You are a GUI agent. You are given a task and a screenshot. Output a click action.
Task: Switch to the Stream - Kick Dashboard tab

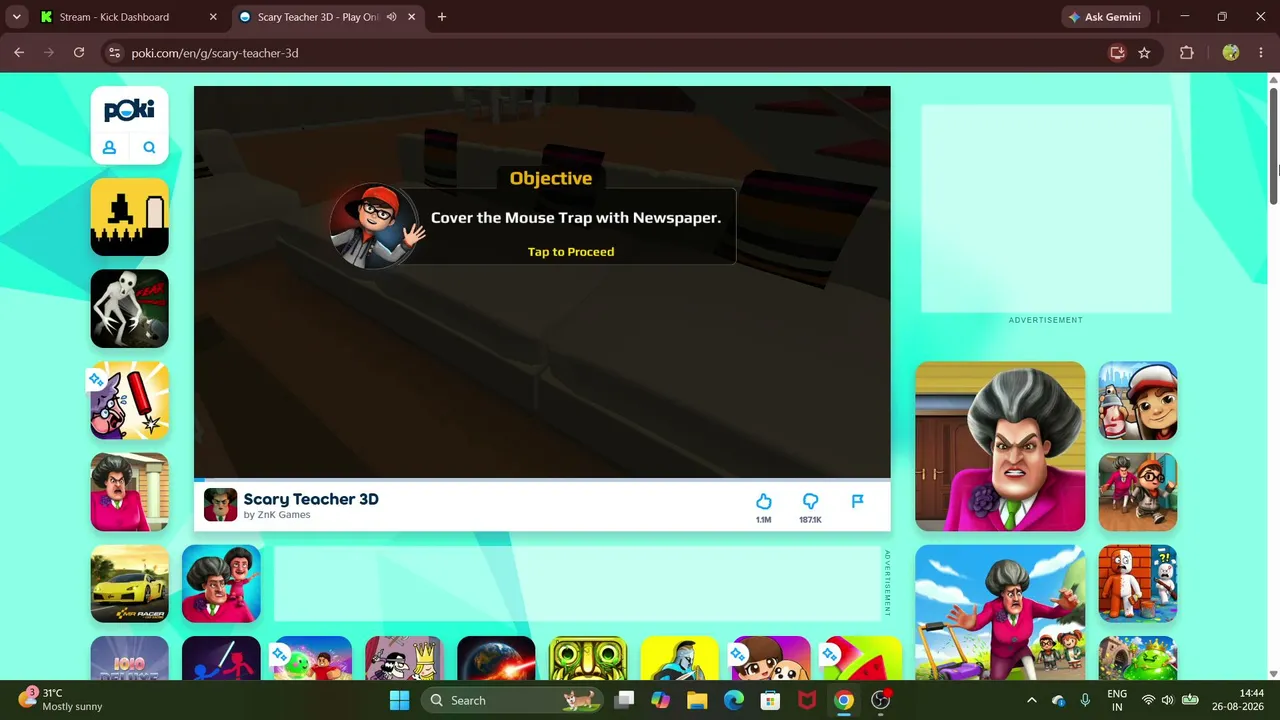tap(129, 17)
